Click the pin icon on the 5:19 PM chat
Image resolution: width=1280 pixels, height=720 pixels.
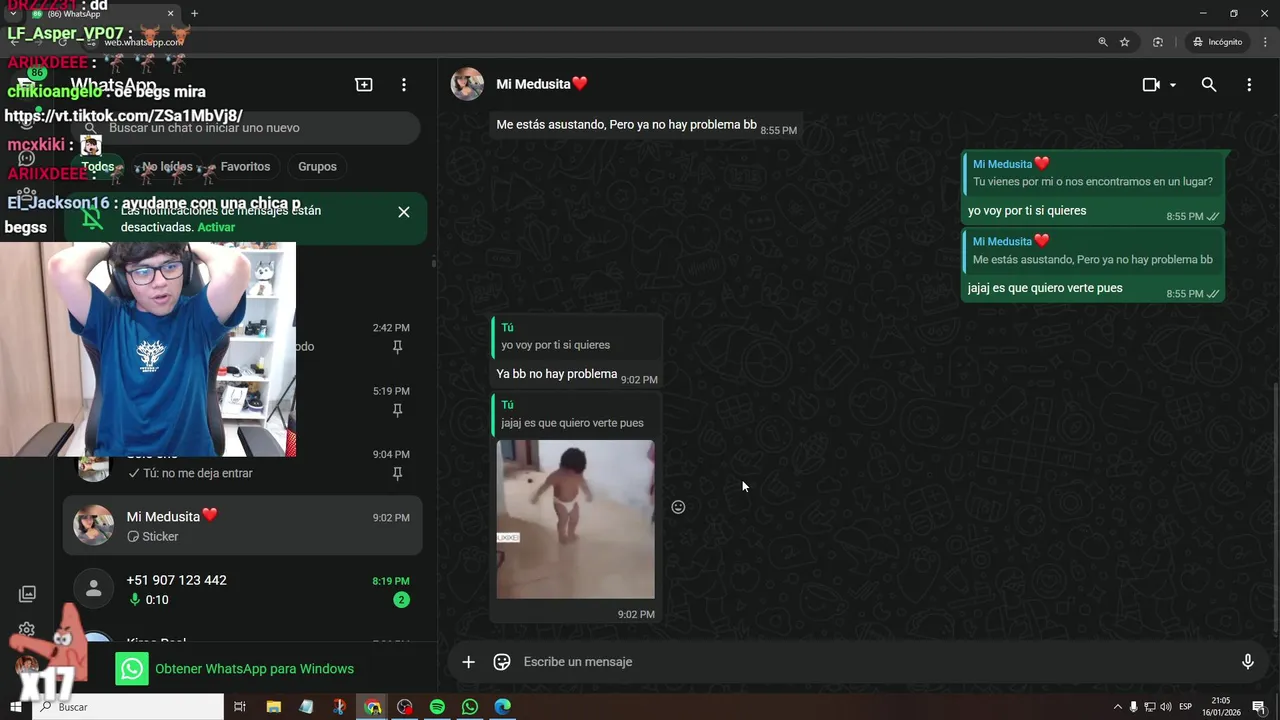tap(397, 410)
